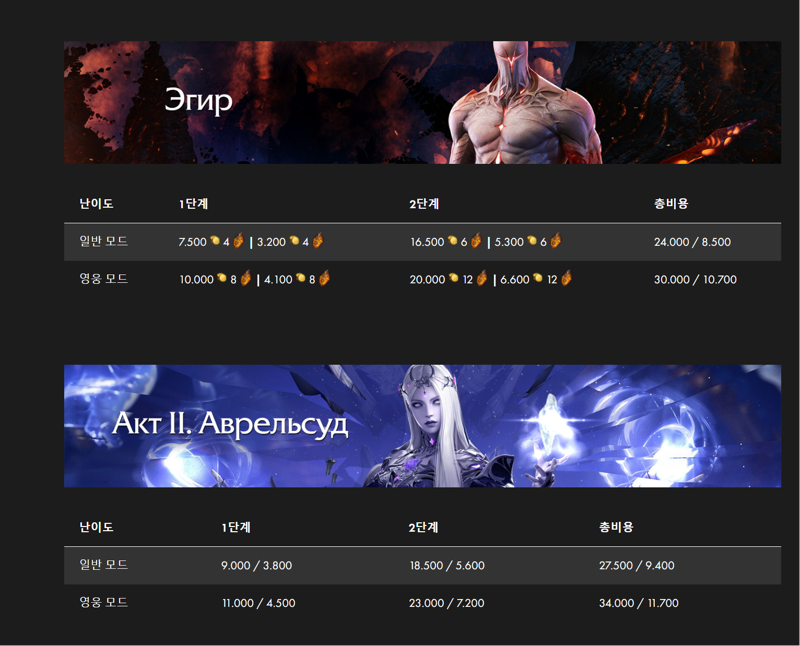Screen dimensions: 800x646
Task: Click the 23.000 / 7.200 cell
Action: tap(446, 603)
